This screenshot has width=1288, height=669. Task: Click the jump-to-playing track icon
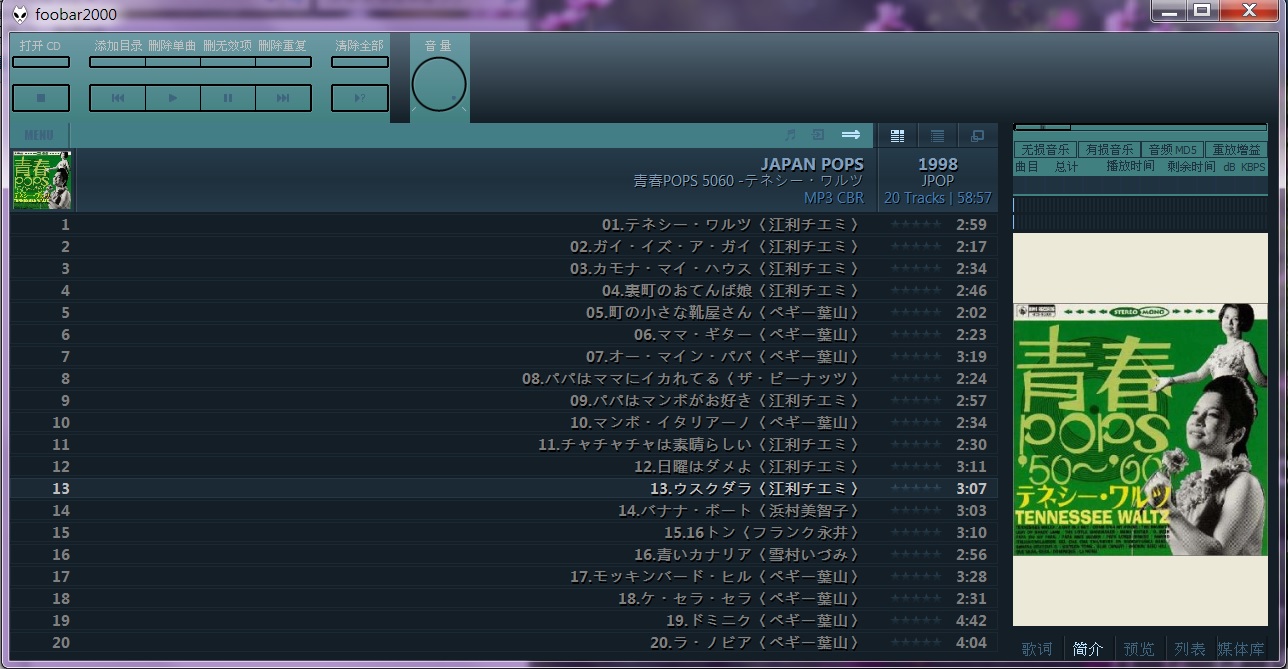coord(818,135)
